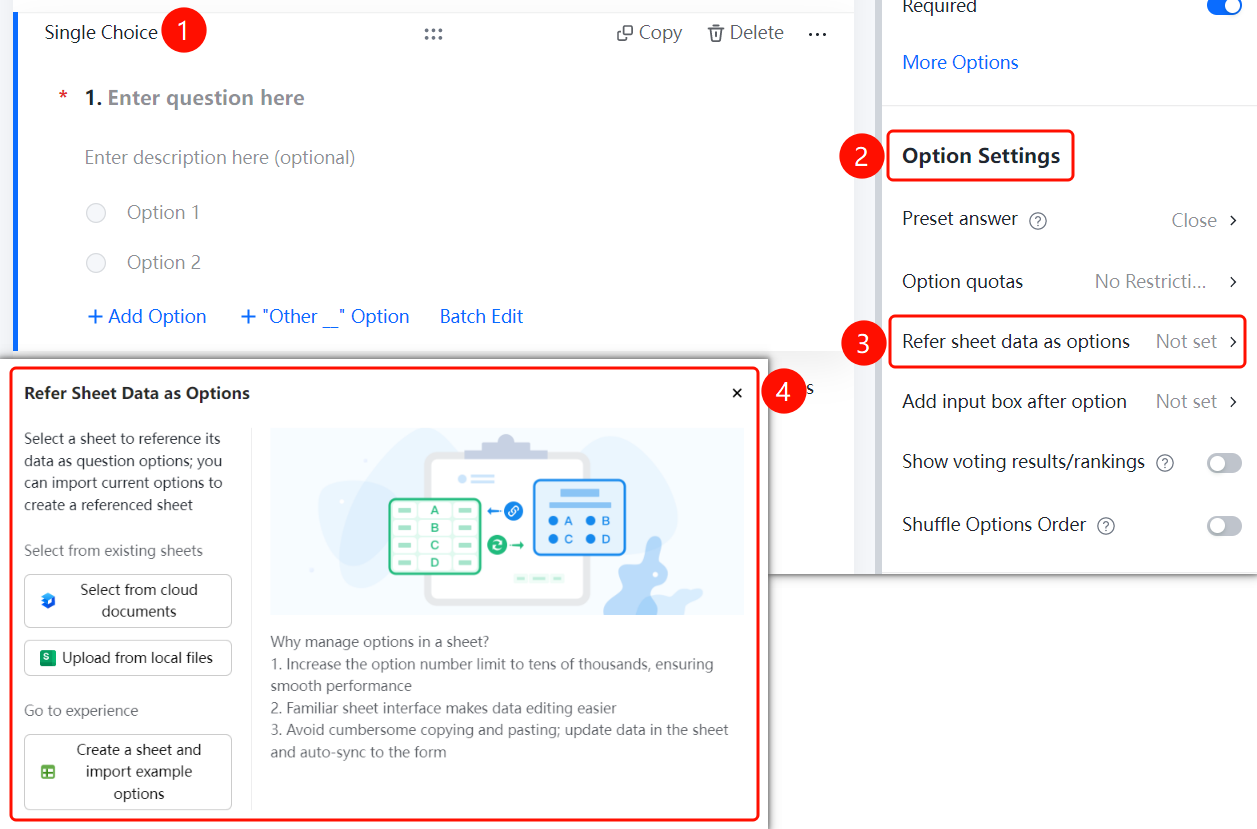Click help icon next to Shuffle Options Order
Image resolution: width=1257 pixels, height=829 pixels.
click(x=1105, y=526)
